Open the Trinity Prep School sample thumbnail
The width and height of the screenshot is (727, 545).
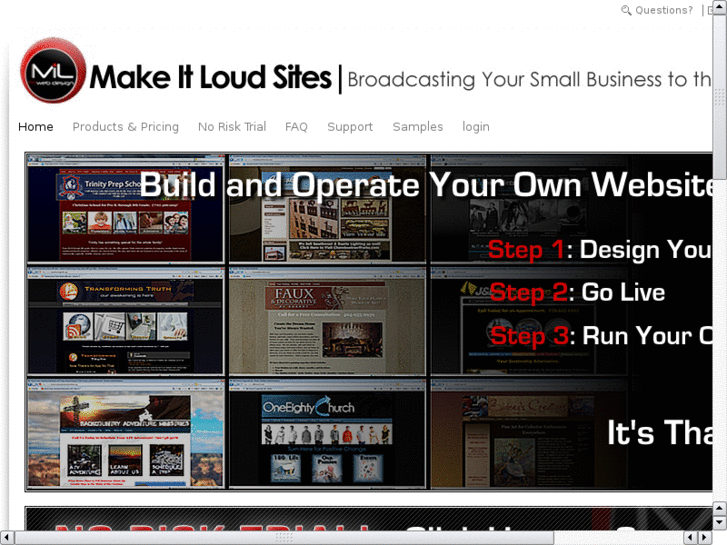(x=126, y=210)
